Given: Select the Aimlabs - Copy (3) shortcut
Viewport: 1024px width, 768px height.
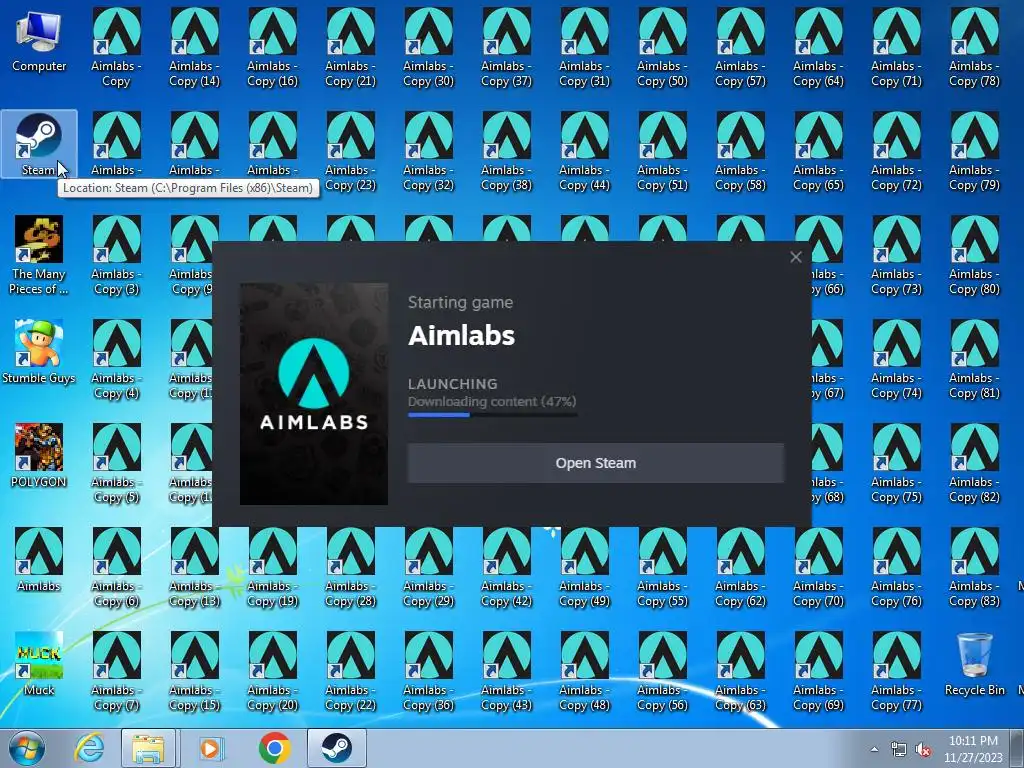Looking at the screenshot, I should [x=116, y=256].
